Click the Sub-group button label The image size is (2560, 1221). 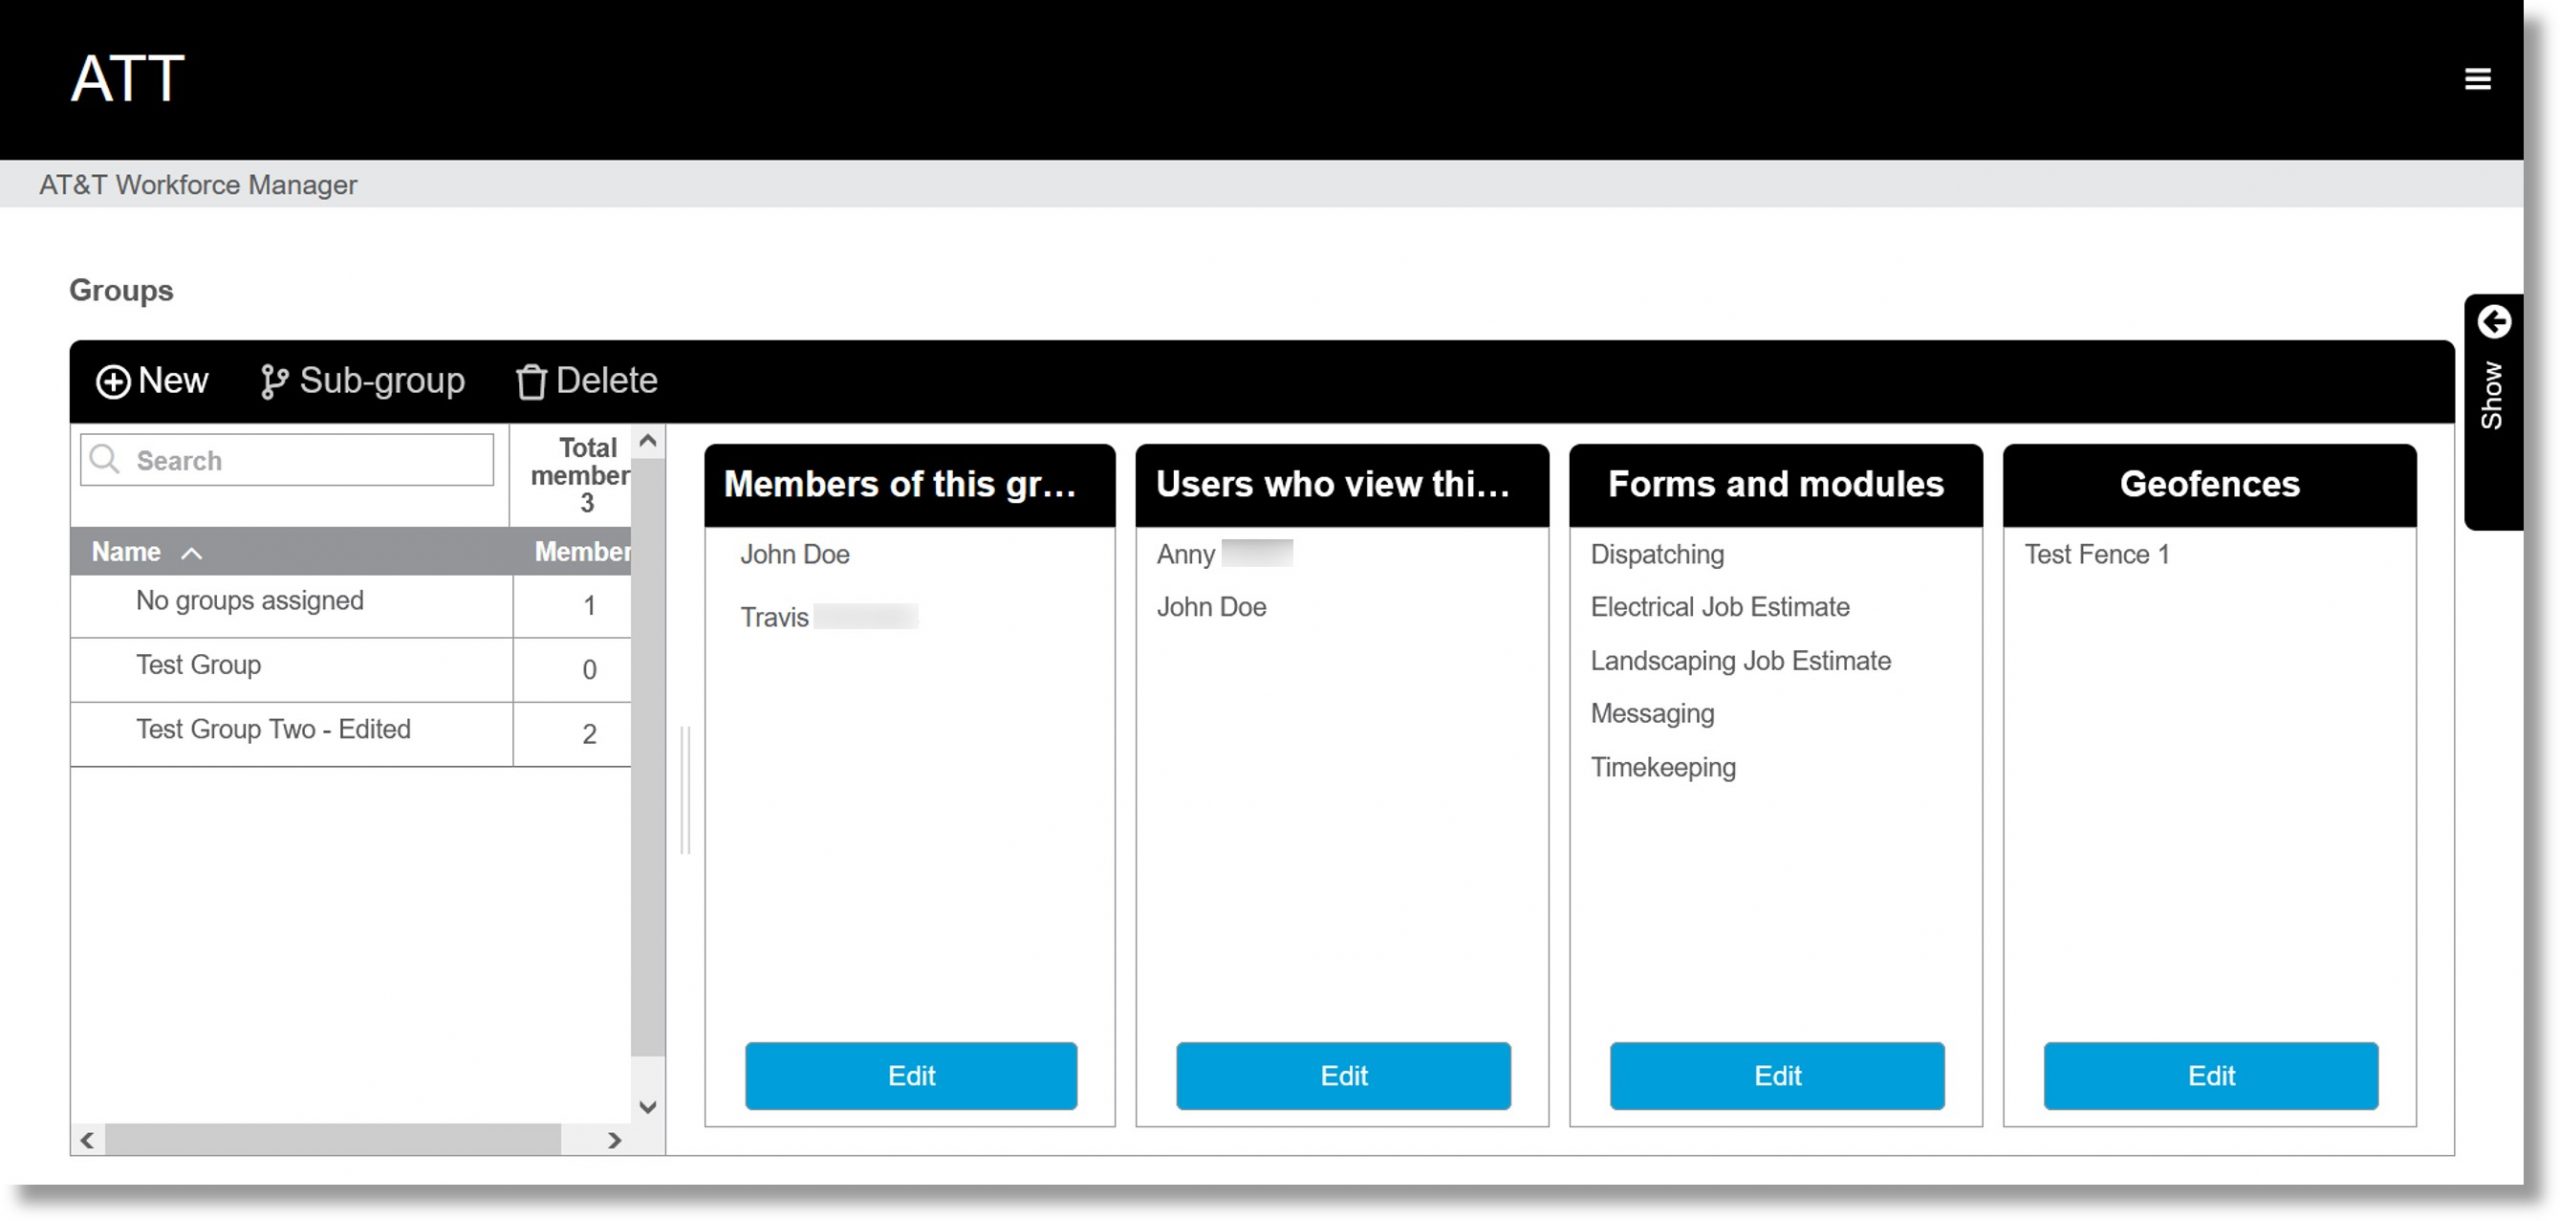(x=382, y=381)
